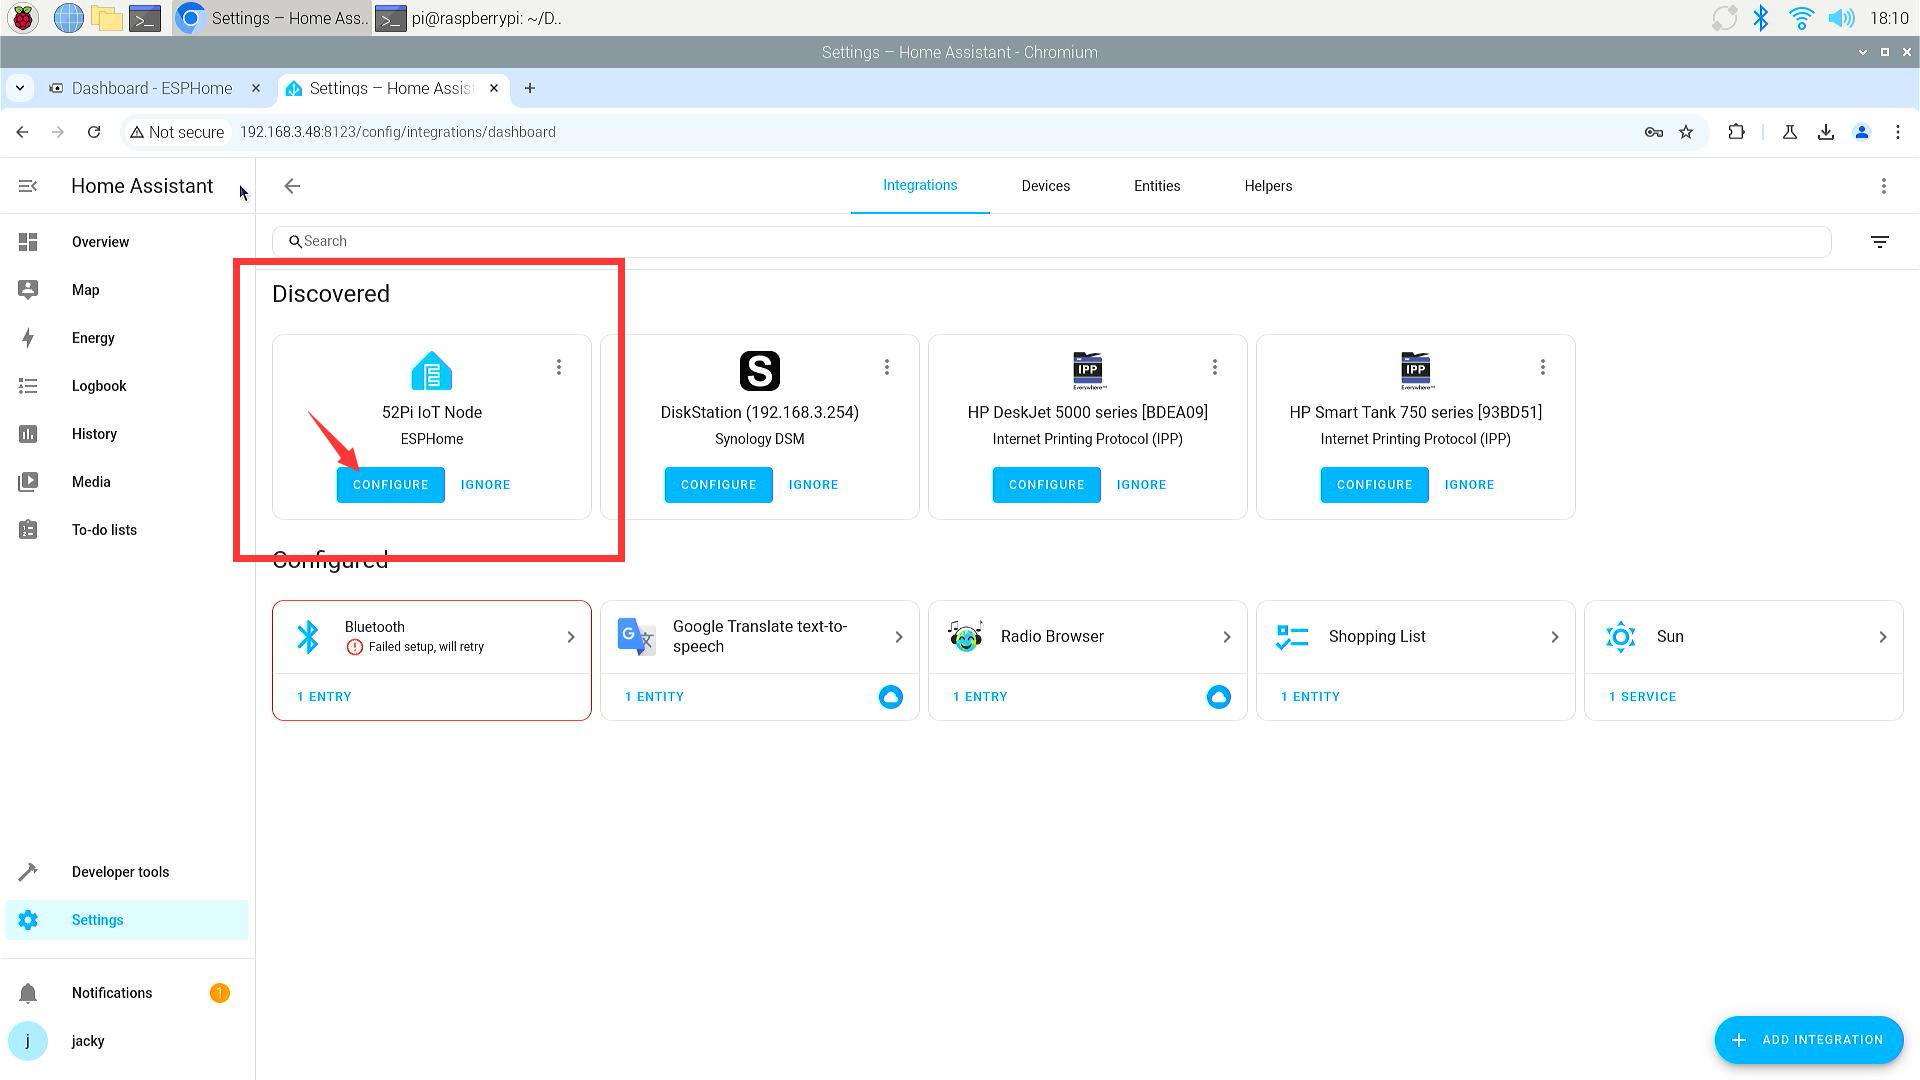Open History from sidebar

click(127, 434)
